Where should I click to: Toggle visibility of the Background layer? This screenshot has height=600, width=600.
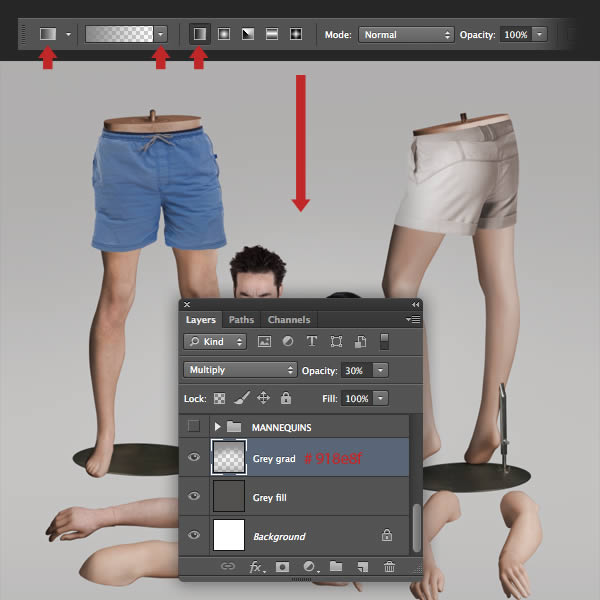click(x=194, y=536)
